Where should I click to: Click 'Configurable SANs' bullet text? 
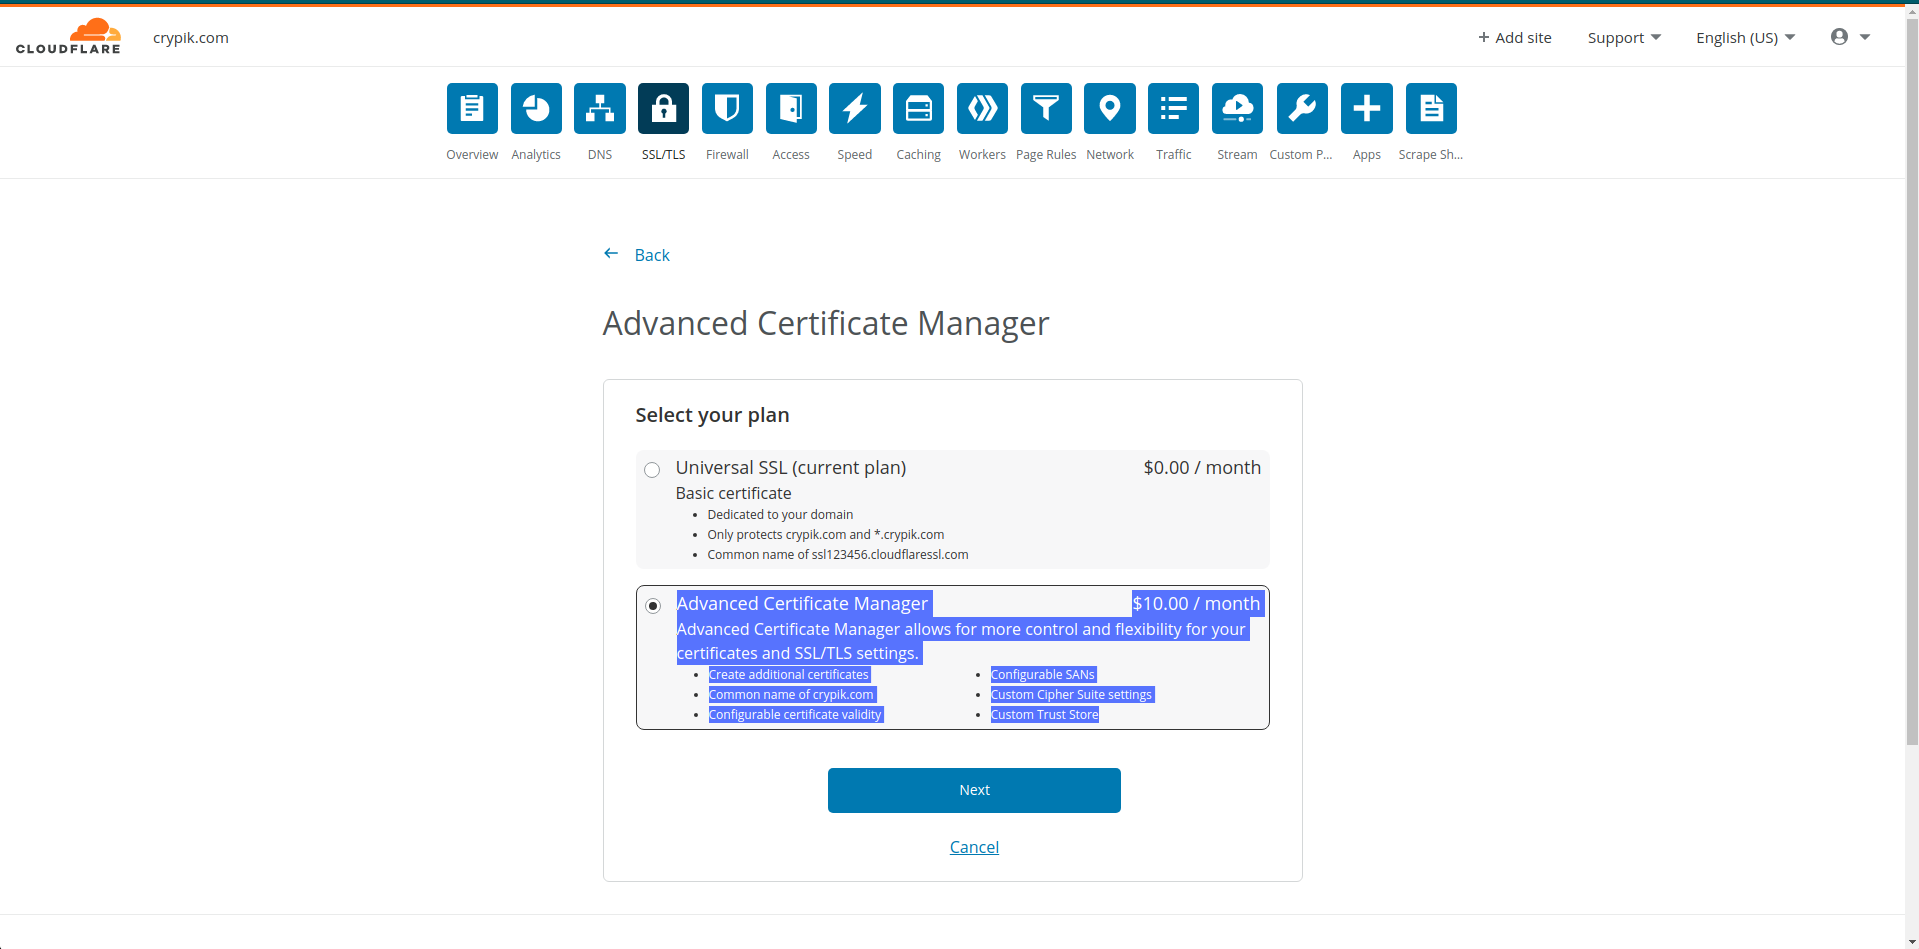click(1042, 675)
